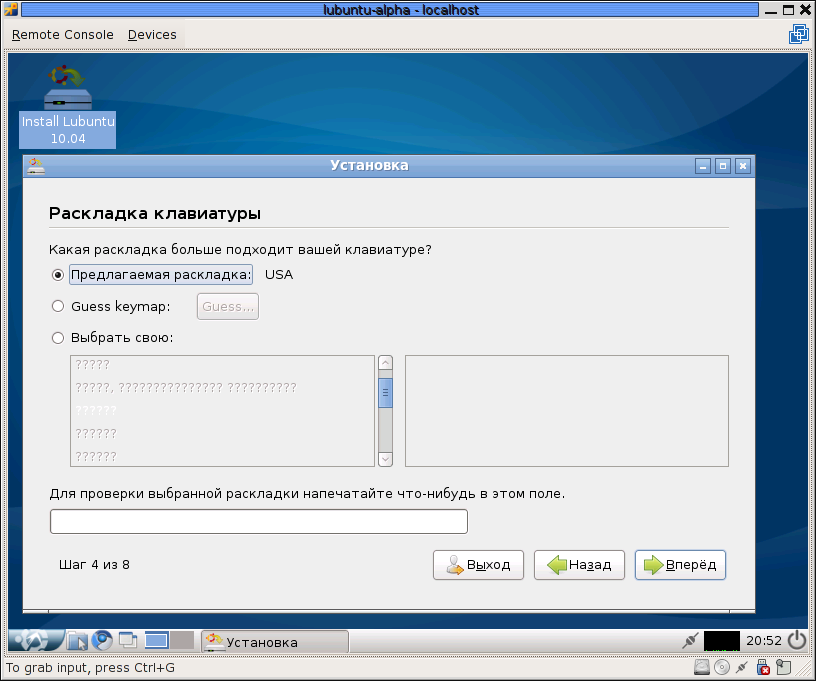Viewport: 816px width, 681px height.
Task: Click the network plug icon in the panel tray
Action: [690, 640]
